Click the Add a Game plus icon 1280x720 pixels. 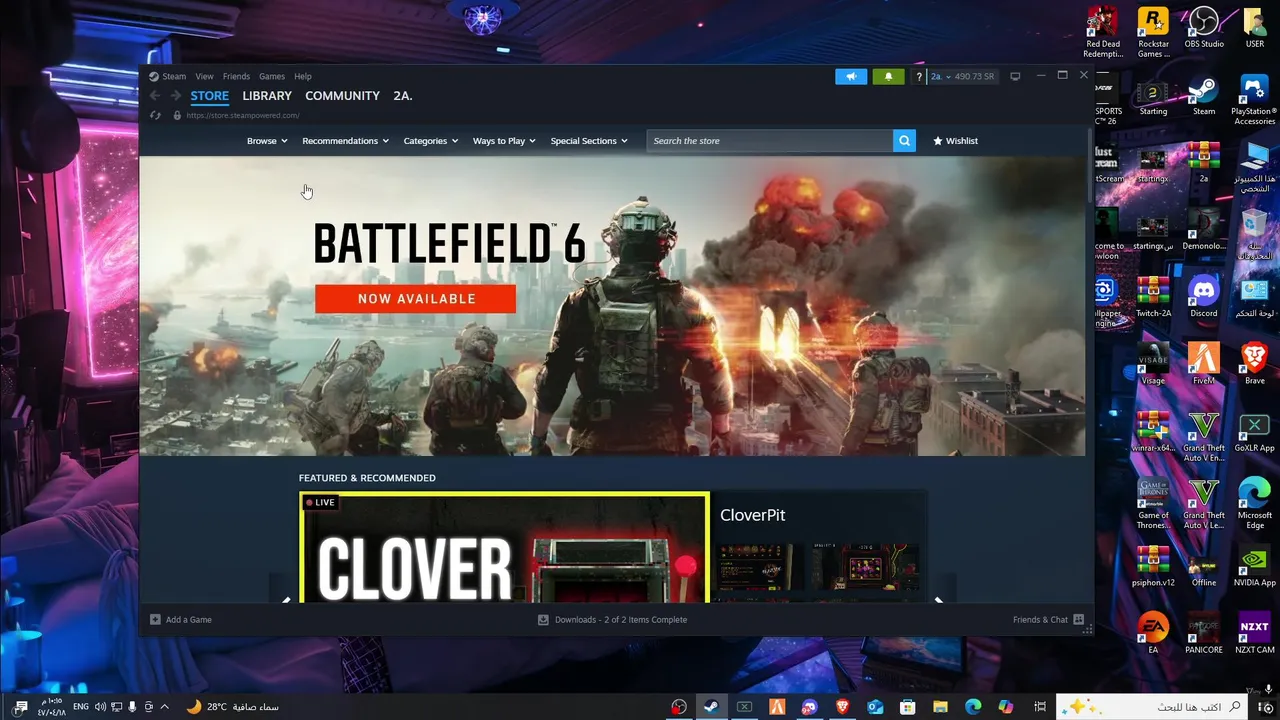coord(155,620)
